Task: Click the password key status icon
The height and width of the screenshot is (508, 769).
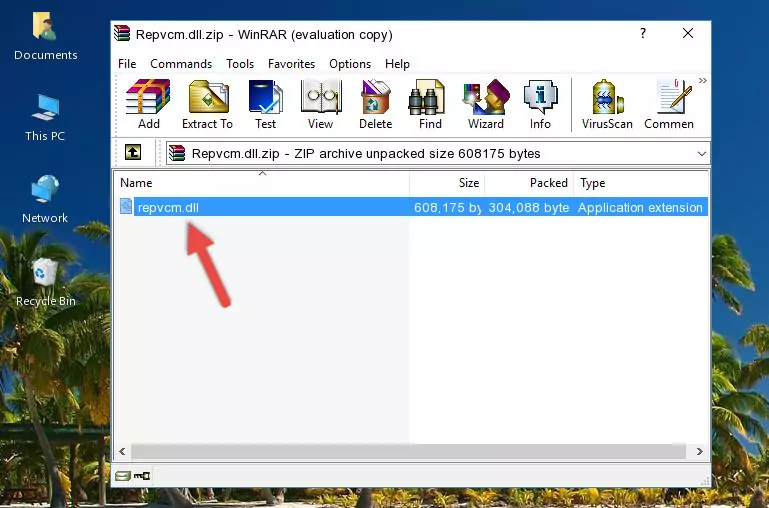Action: pyautogui.click(x=142, y=475)
